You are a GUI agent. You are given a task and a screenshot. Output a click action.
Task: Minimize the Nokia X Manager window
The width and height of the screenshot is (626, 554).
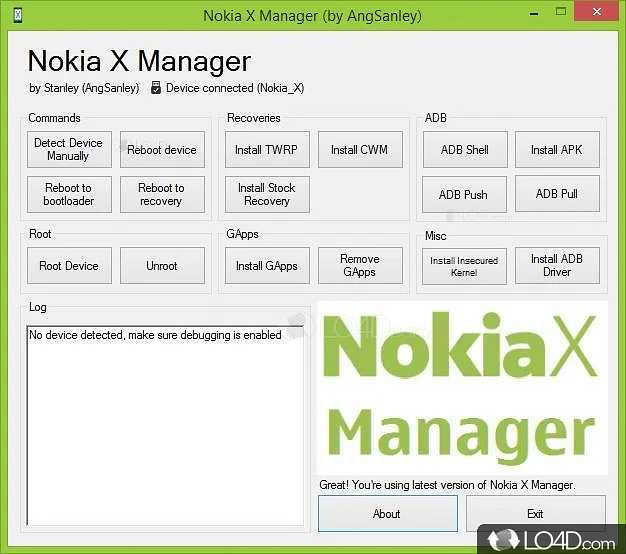(534, 13)
